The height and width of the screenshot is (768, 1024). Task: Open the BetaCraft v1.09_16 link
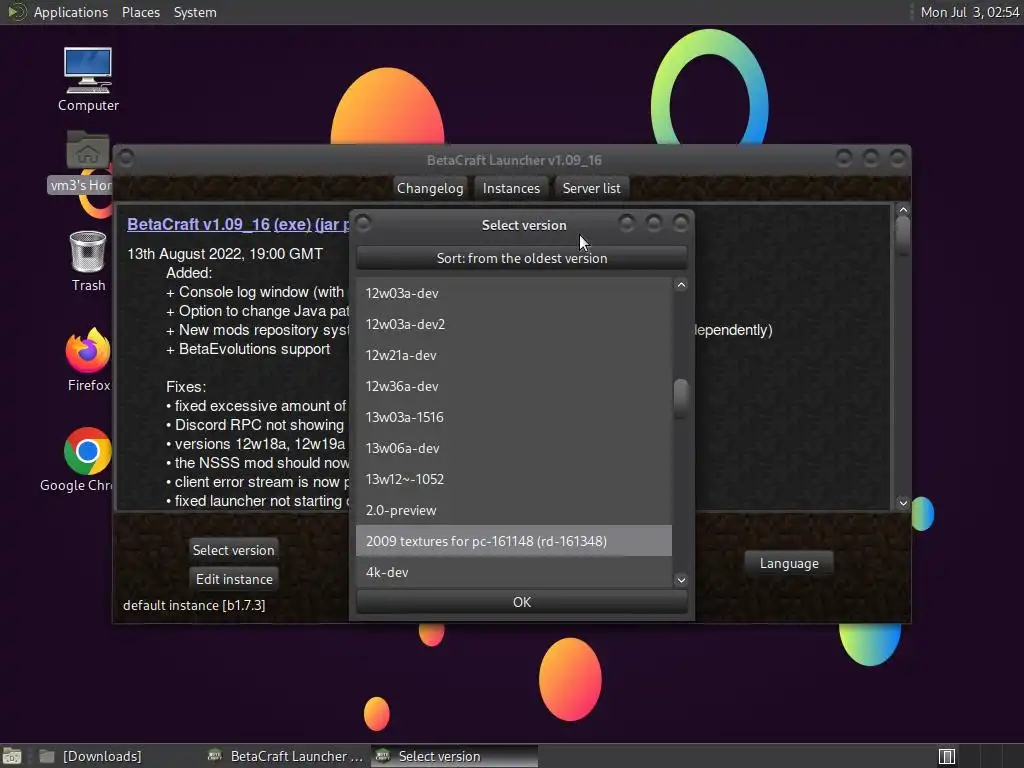pyautogui.click(x=199, y=224)
